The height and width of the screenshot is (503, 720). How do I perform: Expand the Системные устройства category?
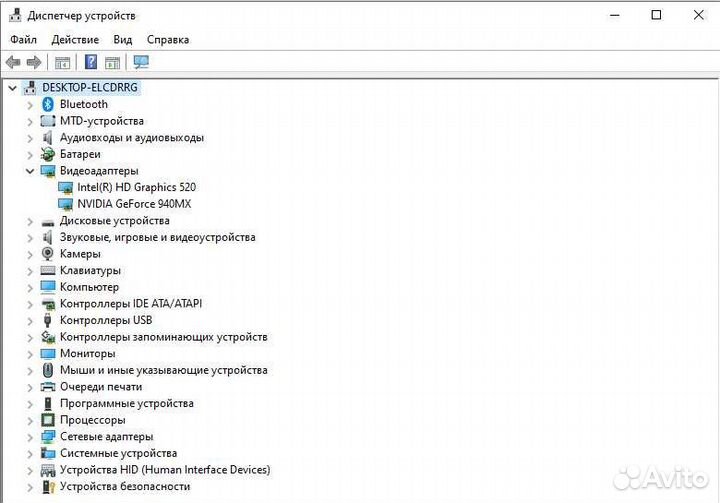tap(30, 453)
